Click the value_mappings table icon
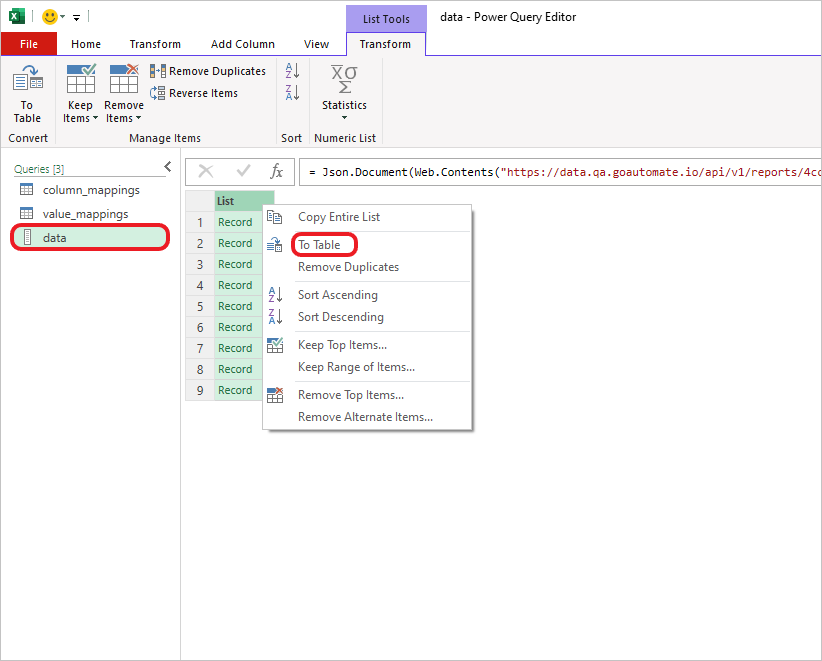 point(26,213)
